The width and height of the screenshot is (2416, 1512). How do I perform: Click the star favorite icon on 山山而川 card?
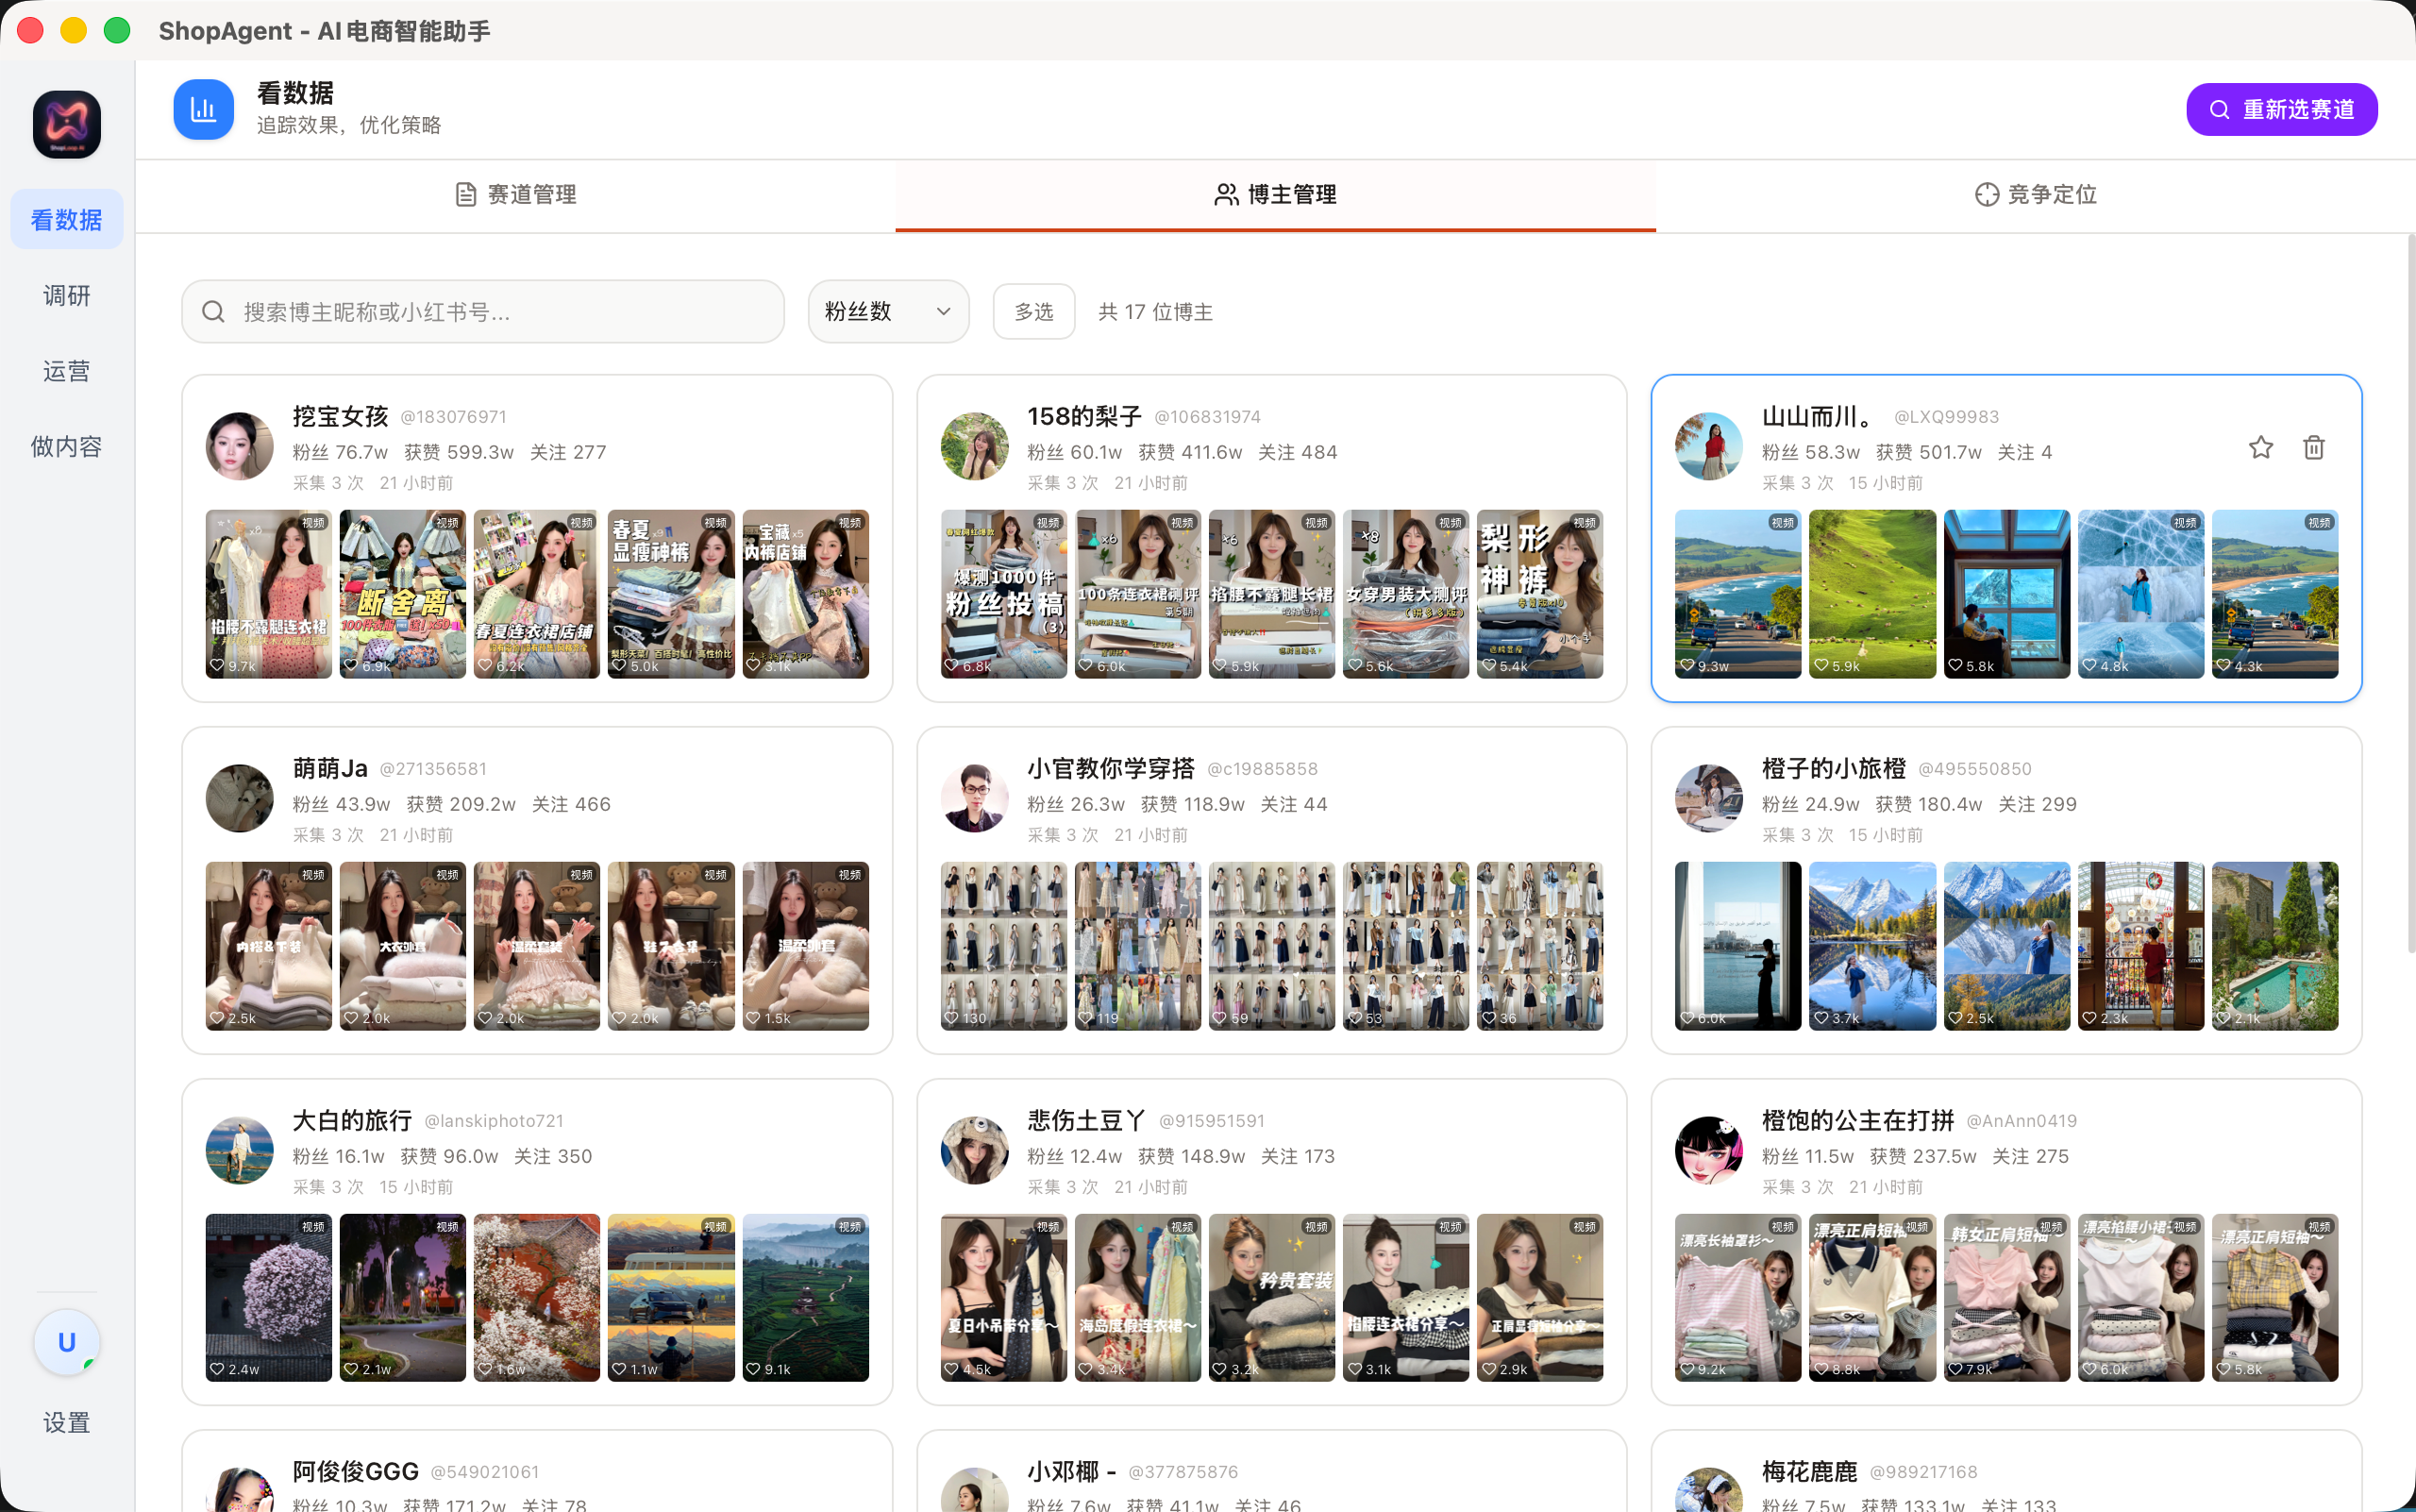[2260, 447]
